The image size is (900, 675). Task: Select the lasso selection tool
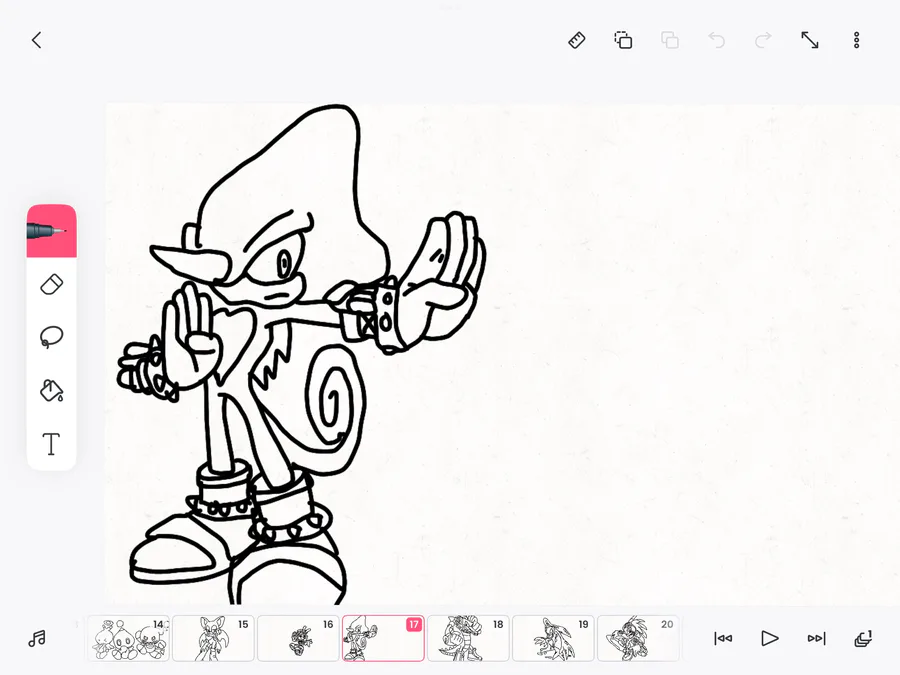[x=52, y=338]
